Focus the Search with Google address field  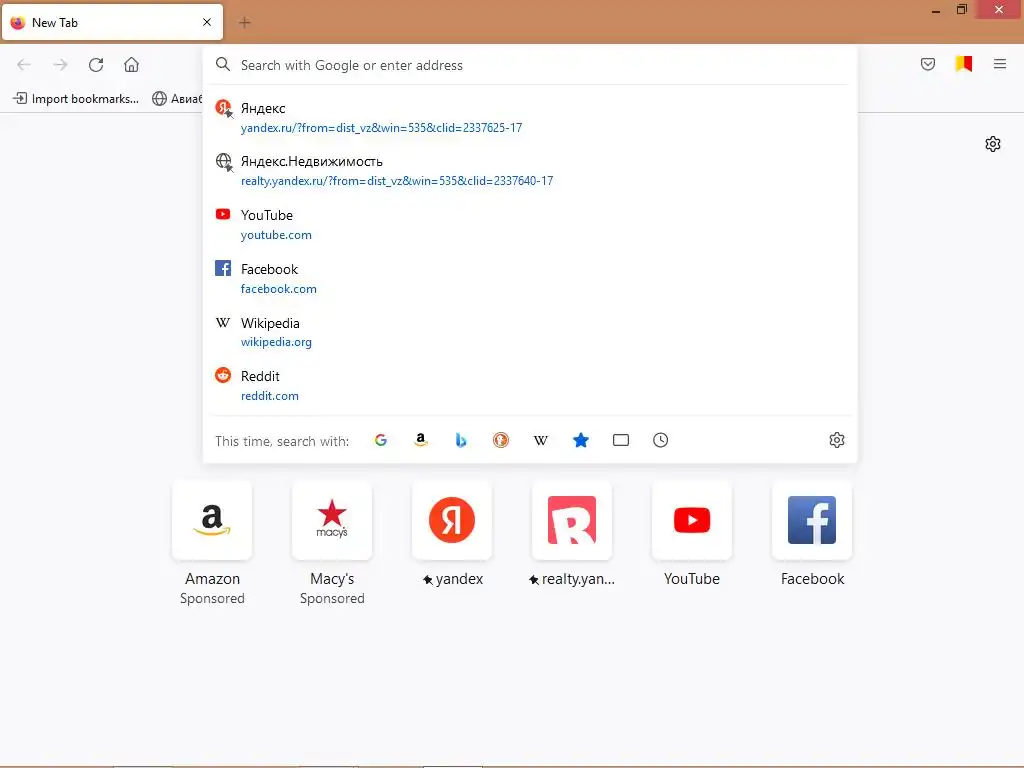pyautogui.click(x=530, y=65)
